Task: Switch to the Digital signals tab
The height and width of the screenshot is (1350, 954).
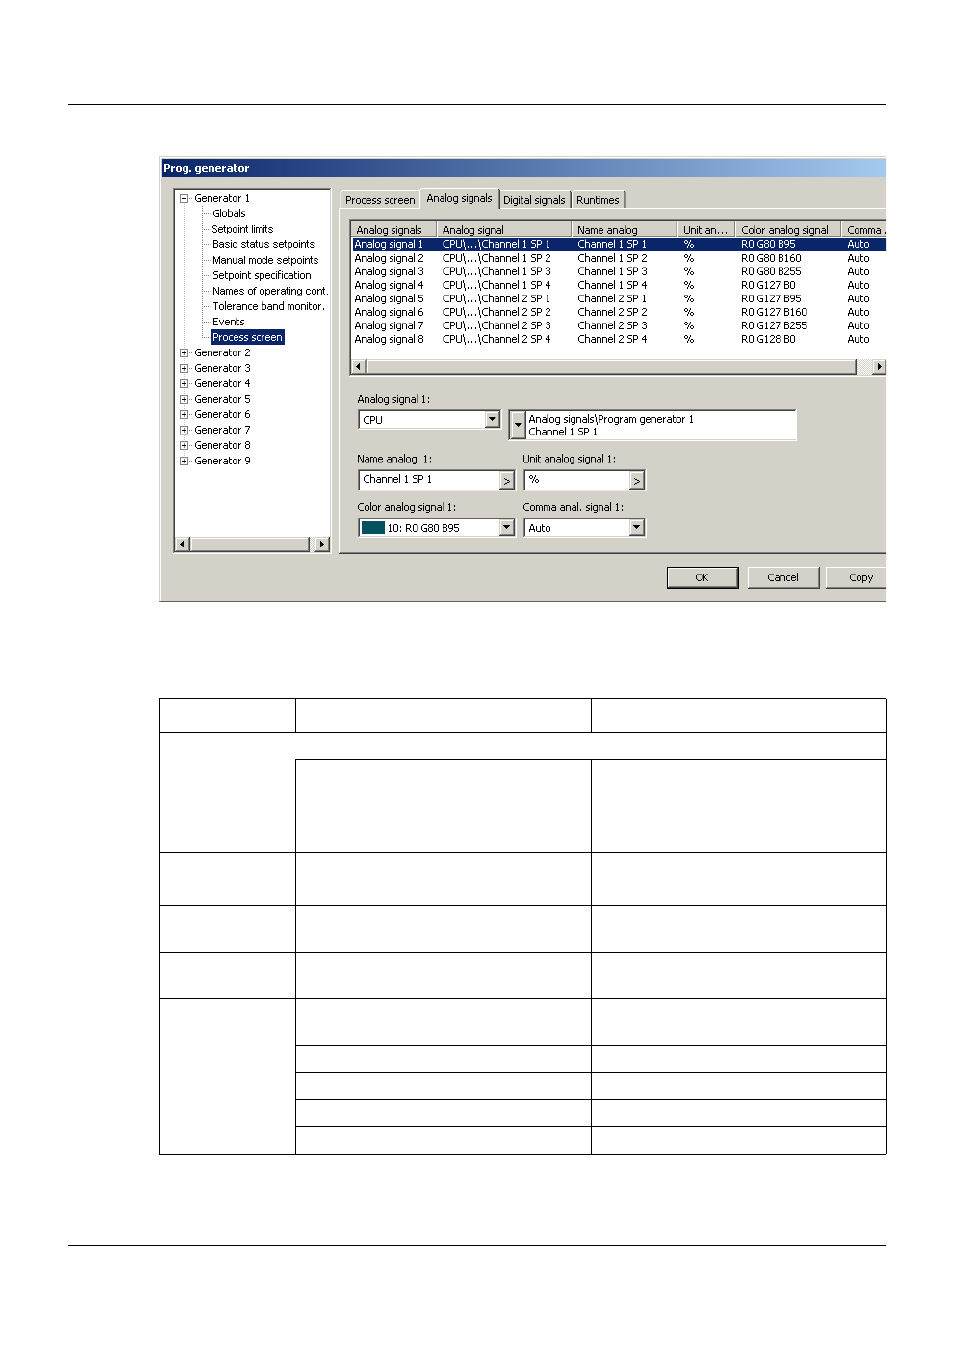Action: tap(534, 200)
